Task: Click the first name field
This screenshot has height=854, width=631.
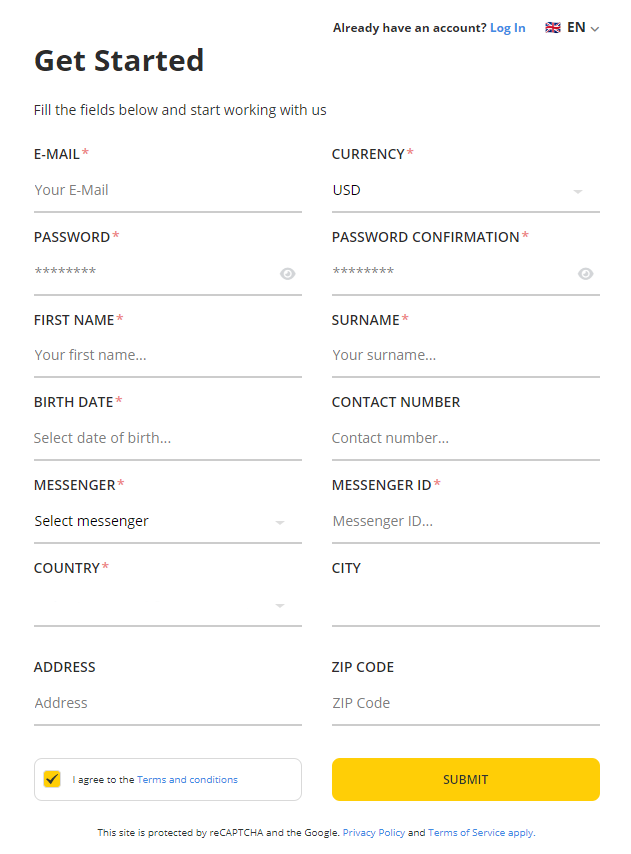Action: (x=167, y=355)
